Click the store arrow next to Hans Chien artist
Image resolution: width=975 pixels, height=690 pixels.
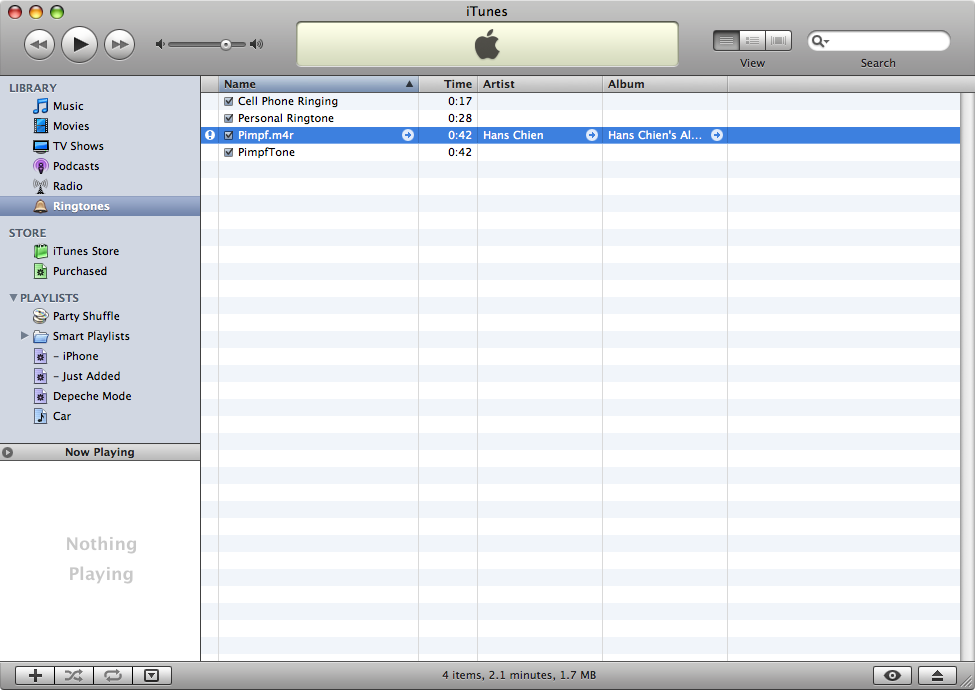click(x=592, y=135)
